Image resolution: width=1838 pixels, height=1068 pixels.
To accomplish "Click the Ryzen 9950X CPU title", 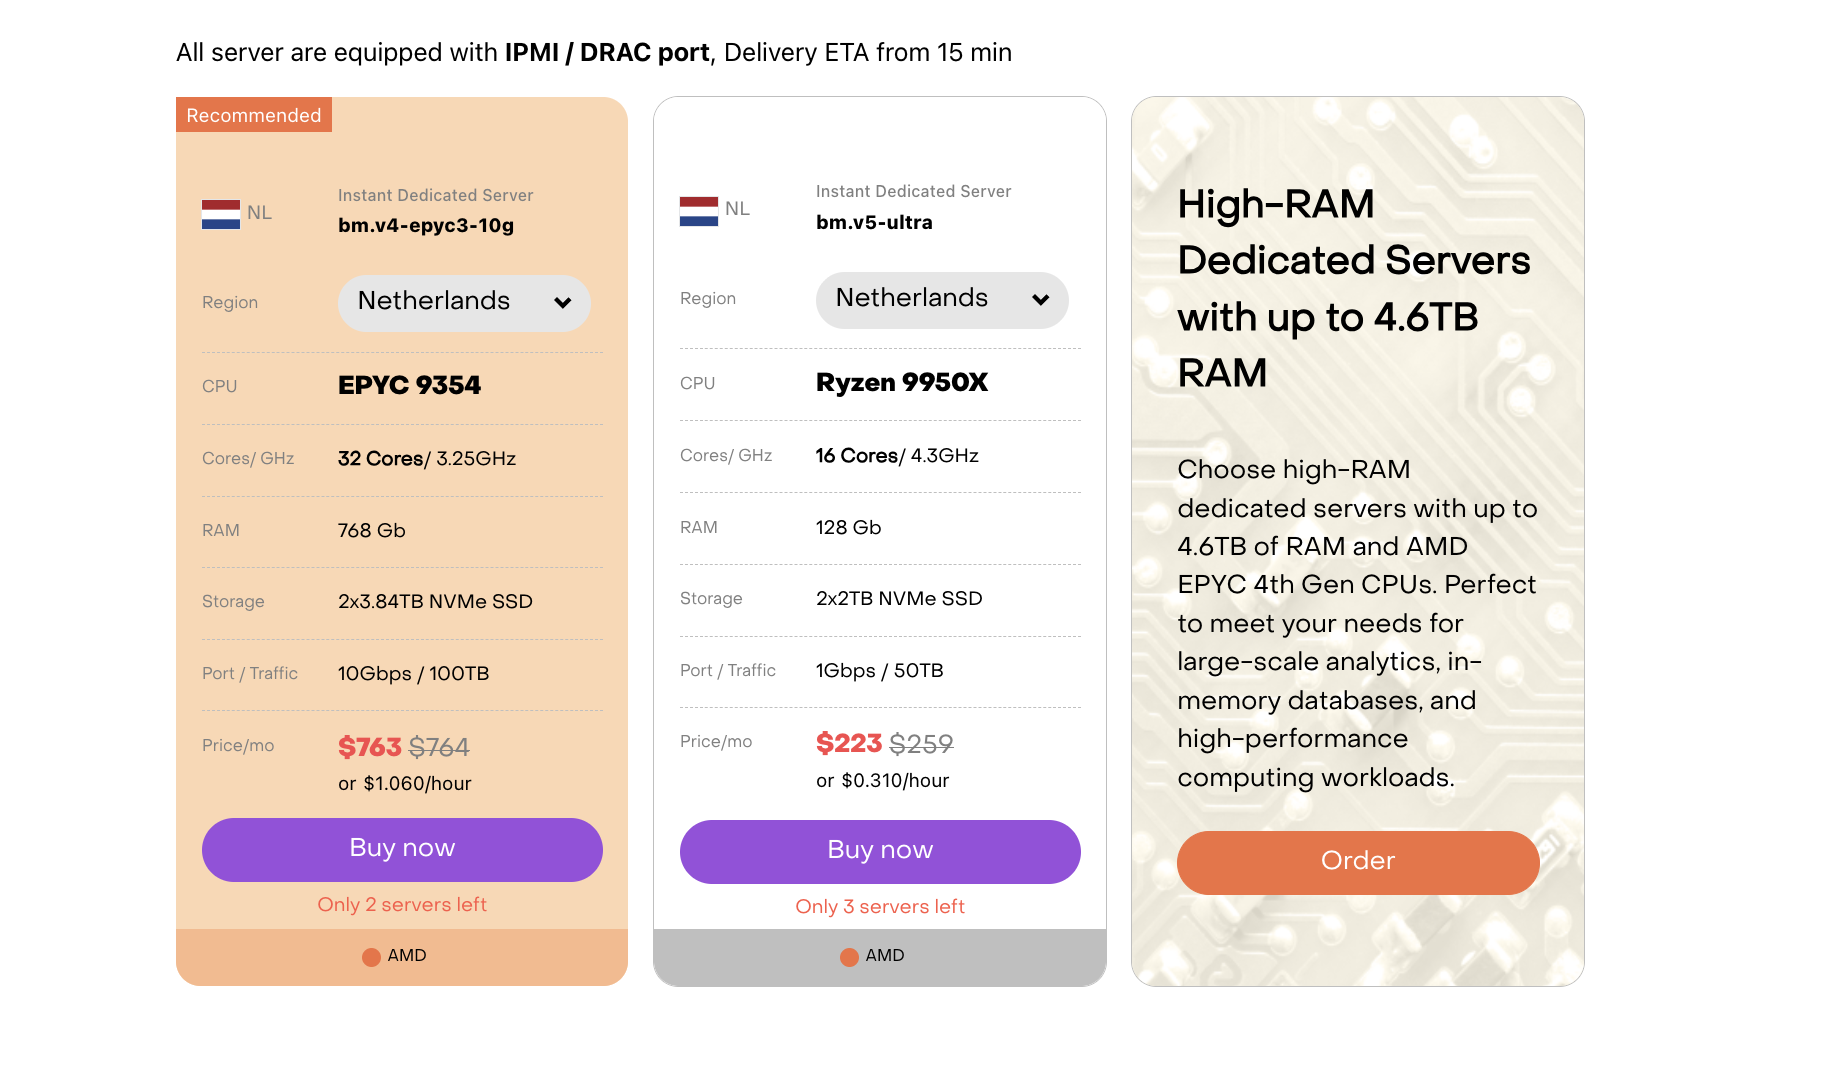I will (x=902, y=383).
